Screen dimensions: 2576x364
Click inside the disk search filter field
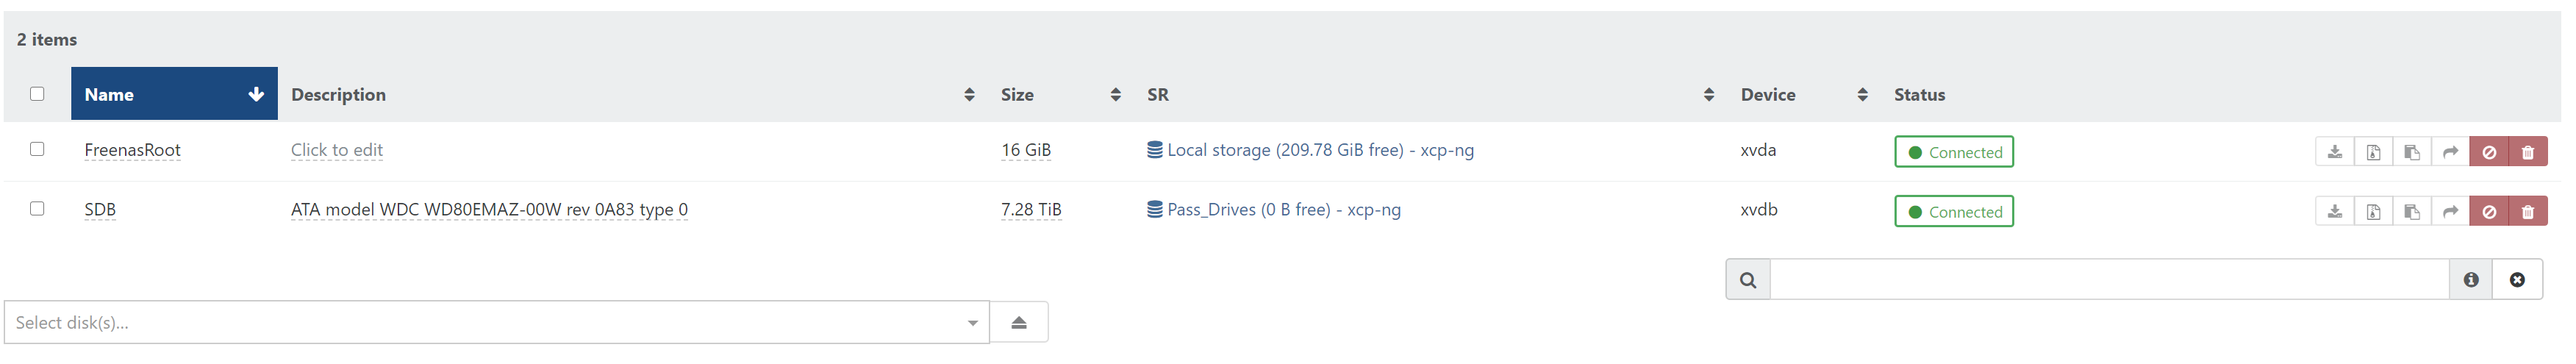pyautogui.click(x=2110, y=280)
